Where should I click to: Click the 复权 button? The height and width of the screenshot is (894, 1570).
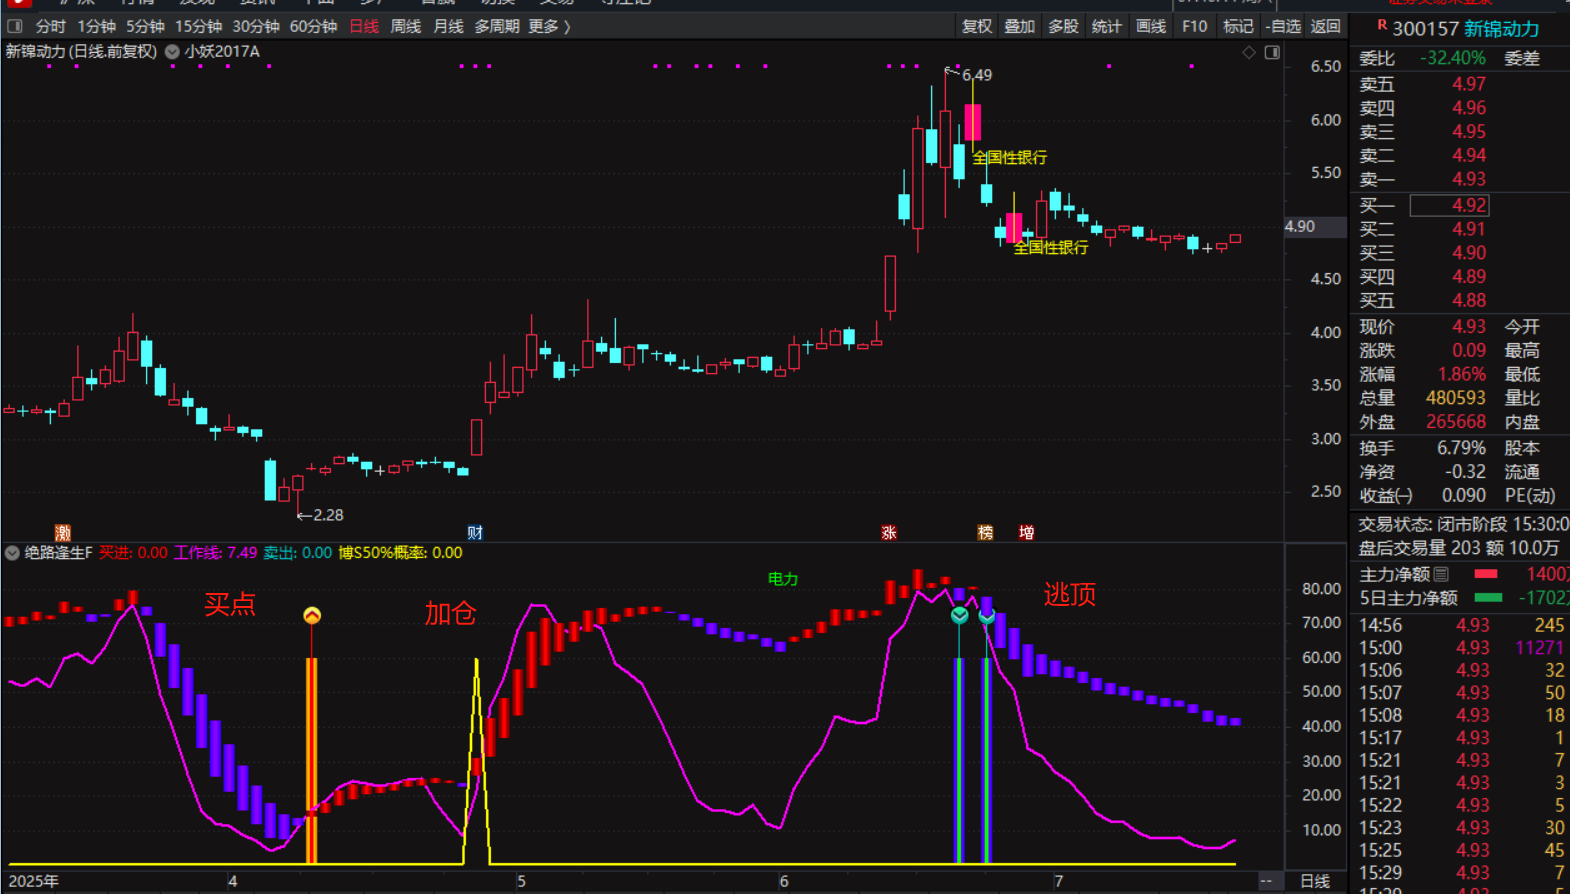(976, 26)
